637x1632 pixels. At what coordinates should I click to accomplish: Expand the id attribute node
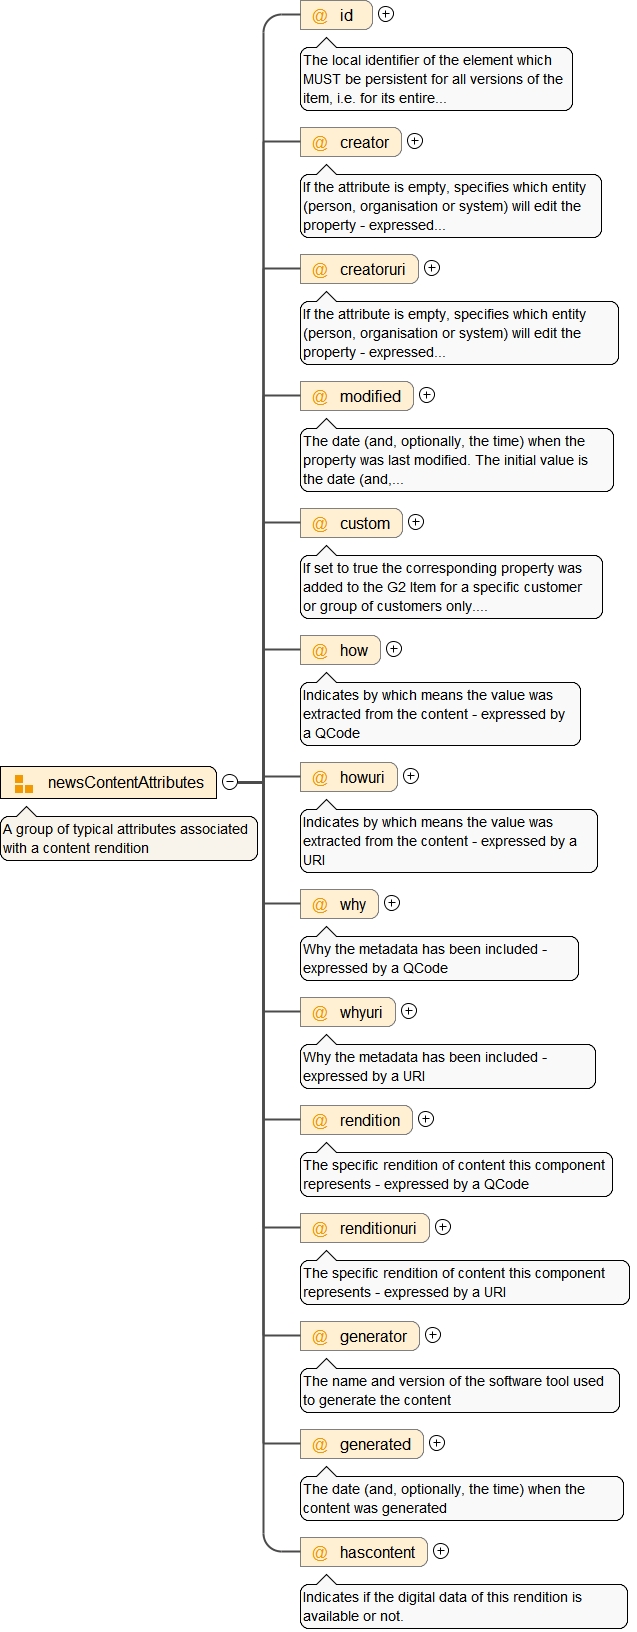tap(386, 14)
